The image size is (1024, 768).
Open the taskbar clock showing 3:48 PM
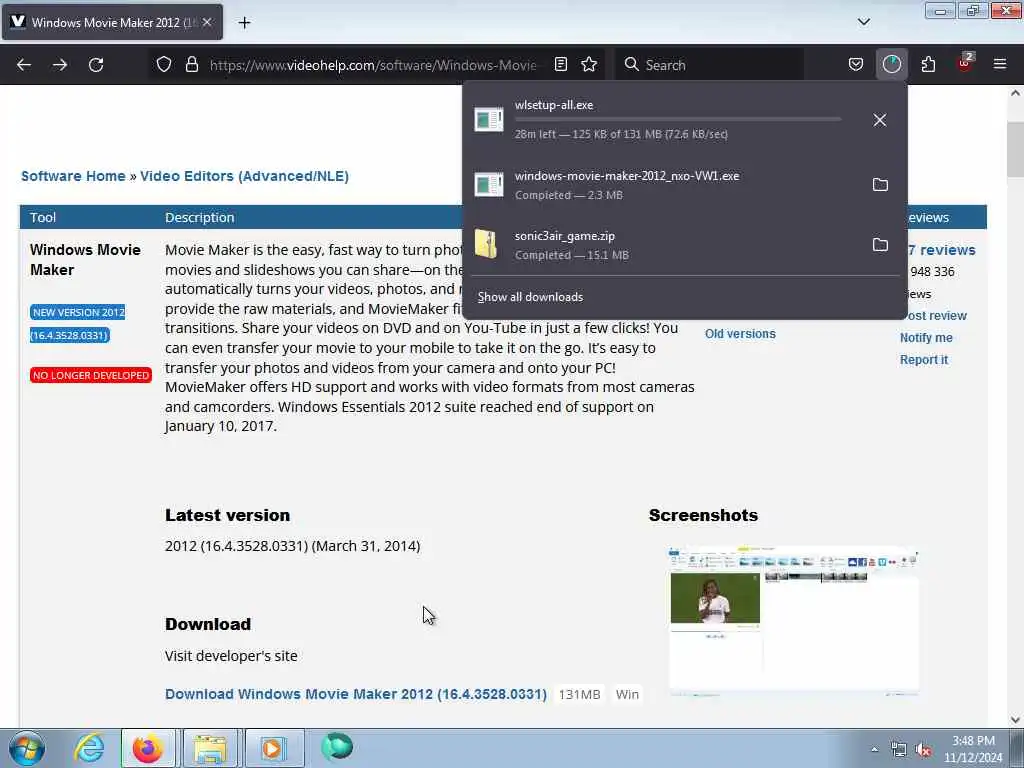[x=973, y=749]
